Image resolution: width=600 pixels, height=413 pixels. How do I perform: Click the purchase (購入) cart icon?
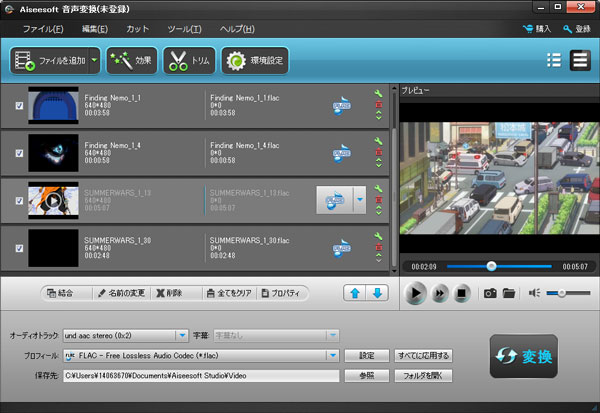pos(537,29)
